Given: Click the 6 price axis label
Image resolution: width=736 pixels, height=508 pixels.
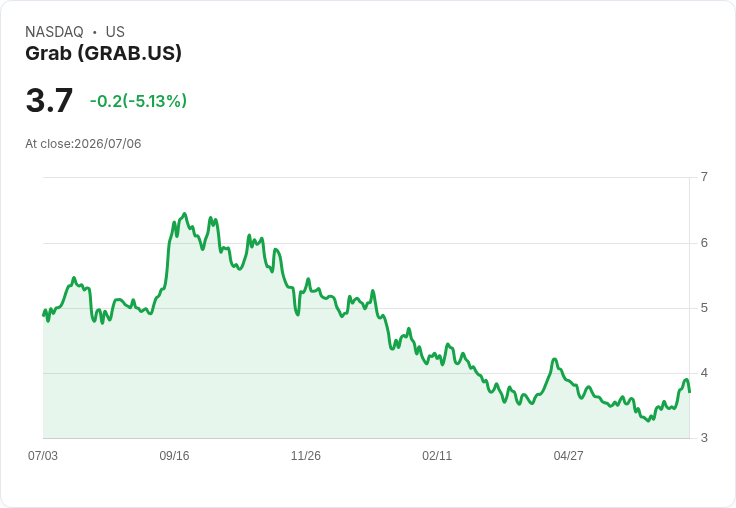Looking at the screenshot, I should [704, 243].
